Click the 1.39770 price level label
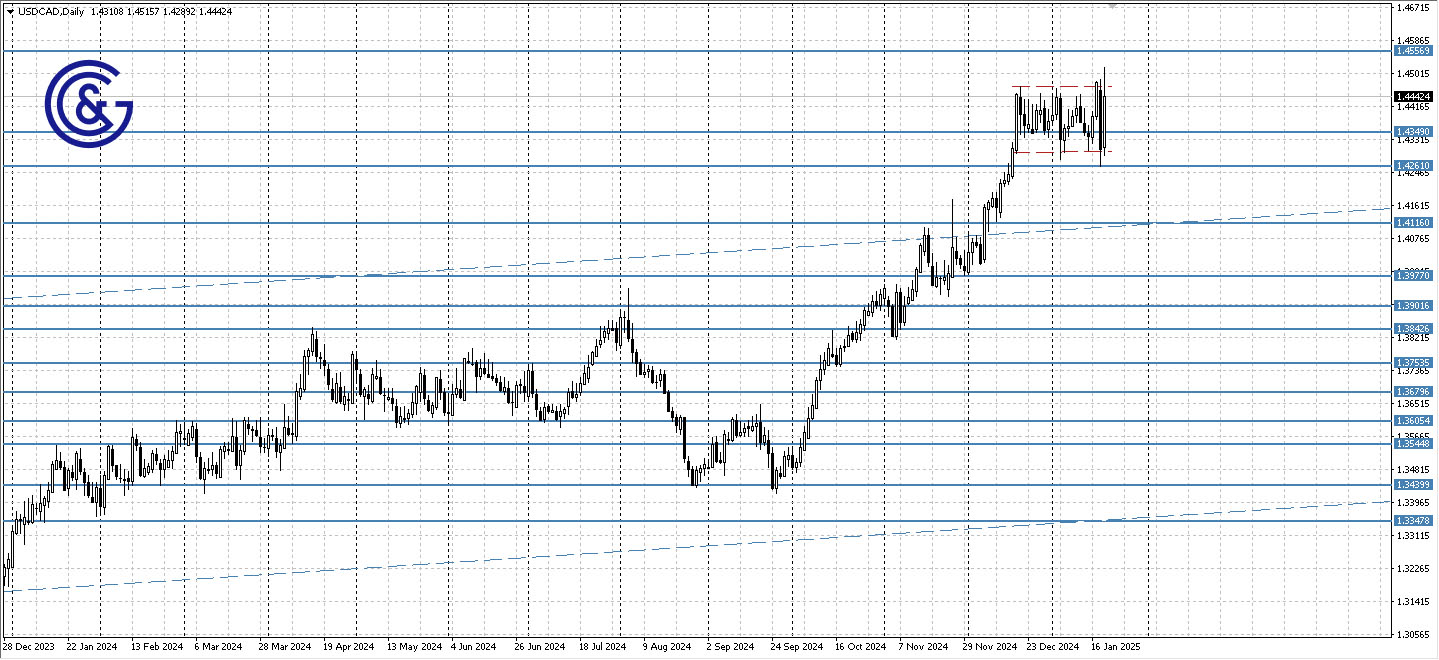Viewport: 1439px width, 660px height. point(1416,276)
